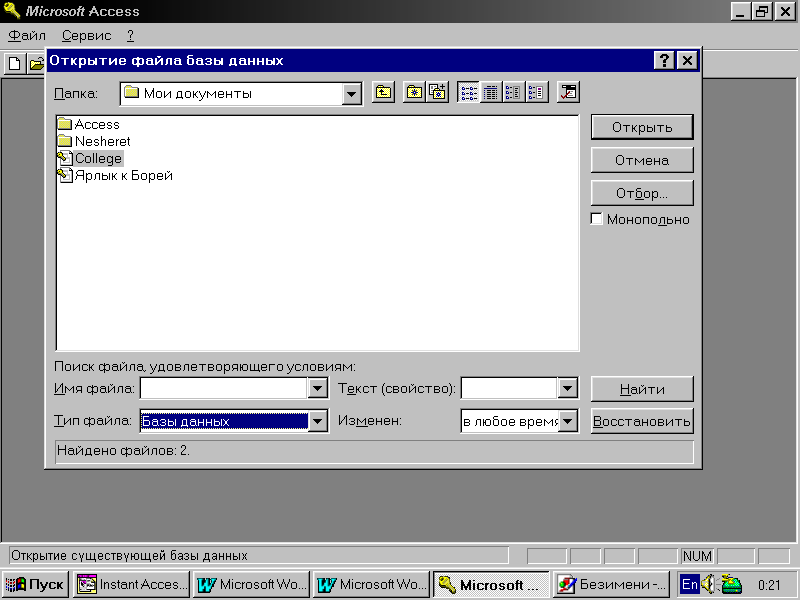Click the Восстановить button

[642, 421]
